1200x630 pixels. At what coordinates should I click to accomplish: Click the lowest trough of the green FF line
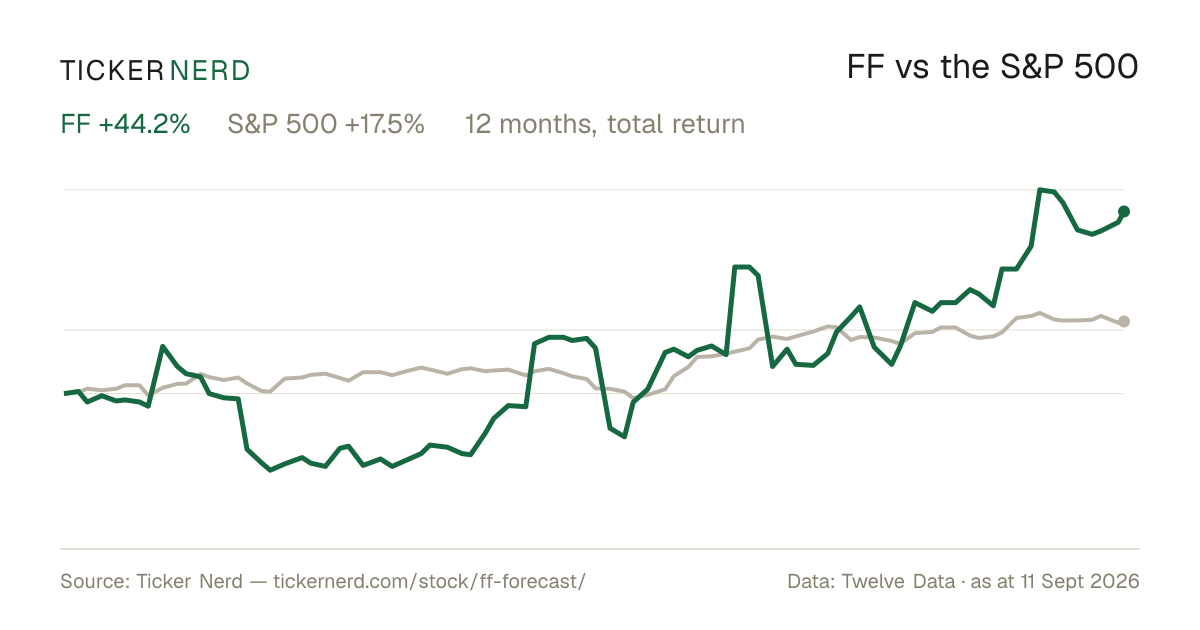(271, 469)
